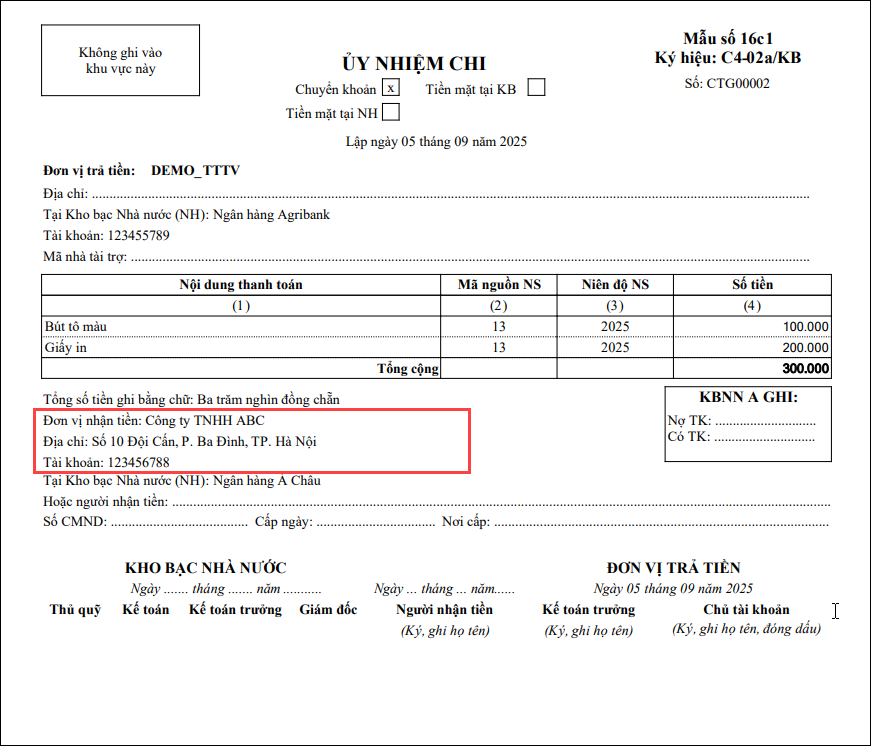The height and width of the screenshot is (746, 871).
Task: Click the Có TK dotted field
Action: point(764,438)
